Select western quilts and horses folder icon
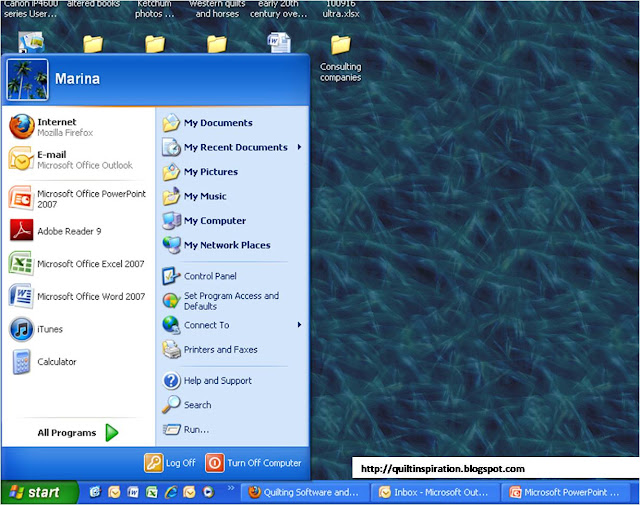This screenshot has height=505, width=640. pos(217,44)
